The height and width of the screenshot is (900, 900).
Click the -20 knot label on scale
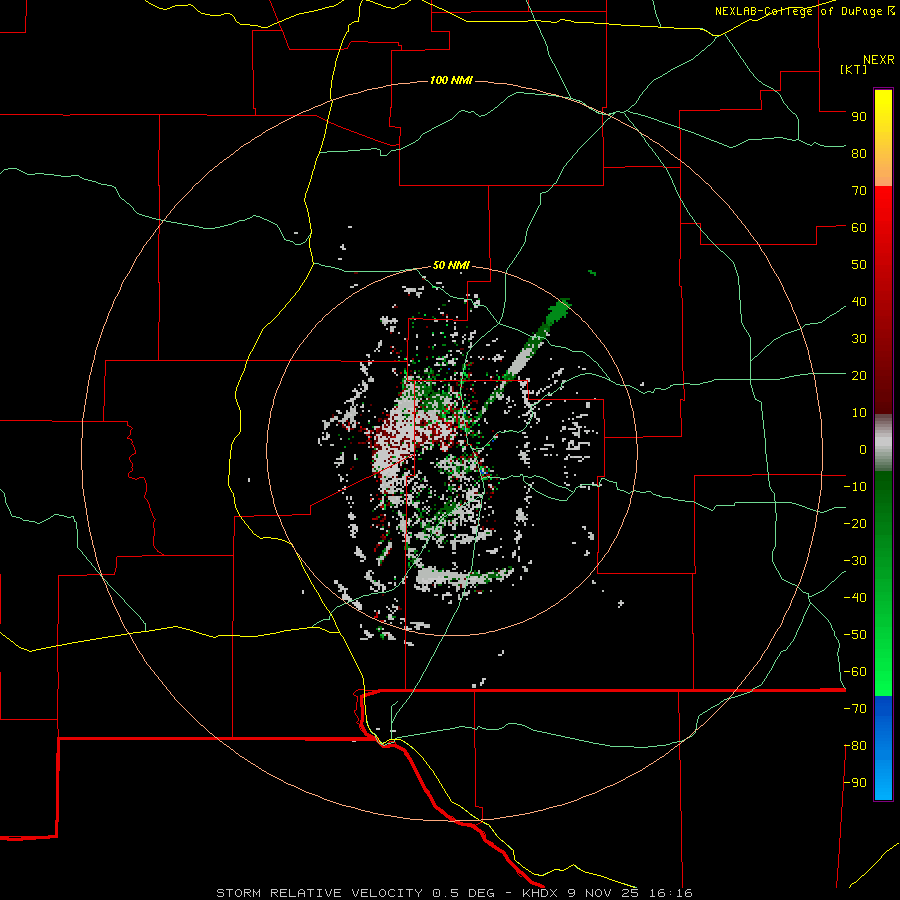(x=855, y=523)
